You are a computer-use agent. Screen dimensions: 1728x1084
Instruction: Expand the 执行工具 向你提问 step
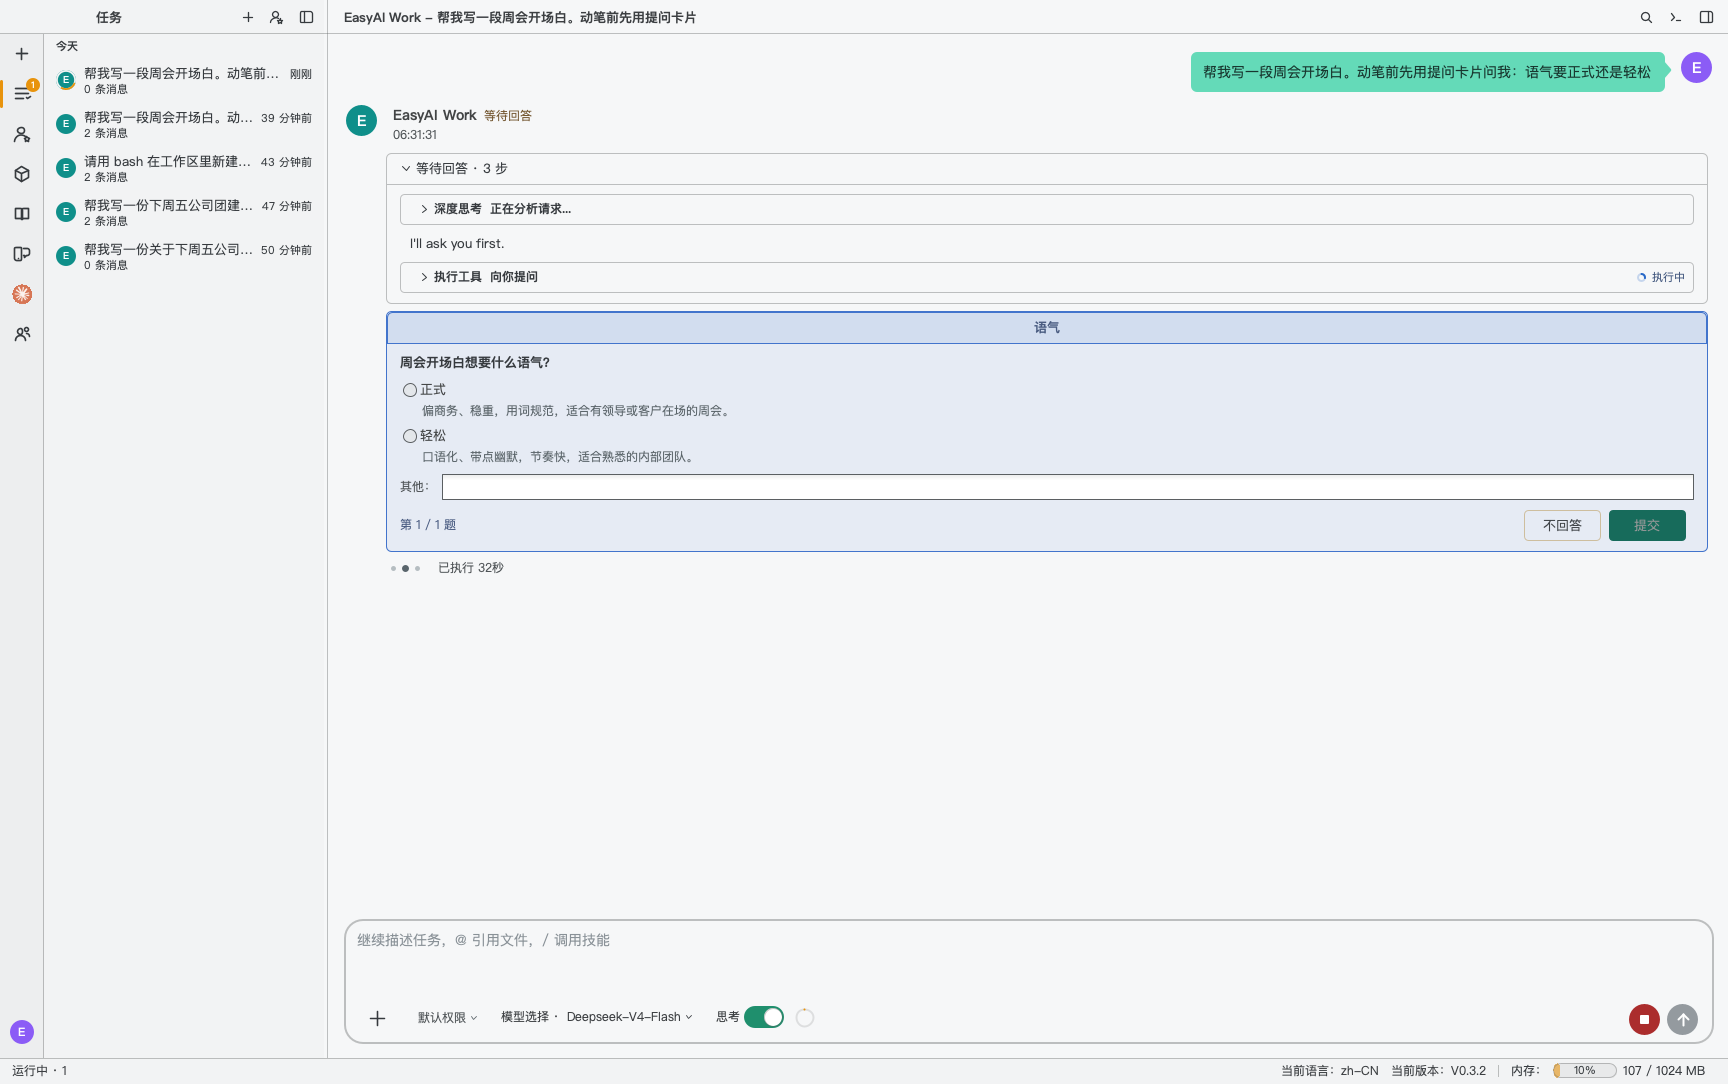click(x=1046, y=277)
